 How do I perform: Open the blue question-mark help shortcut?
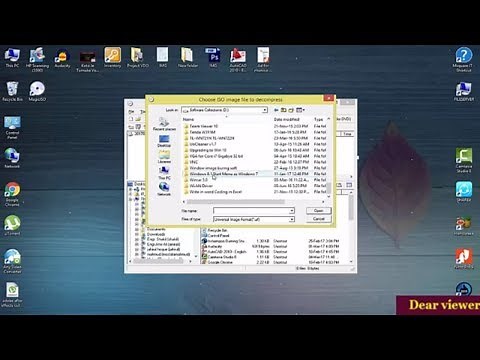[464, 59]
